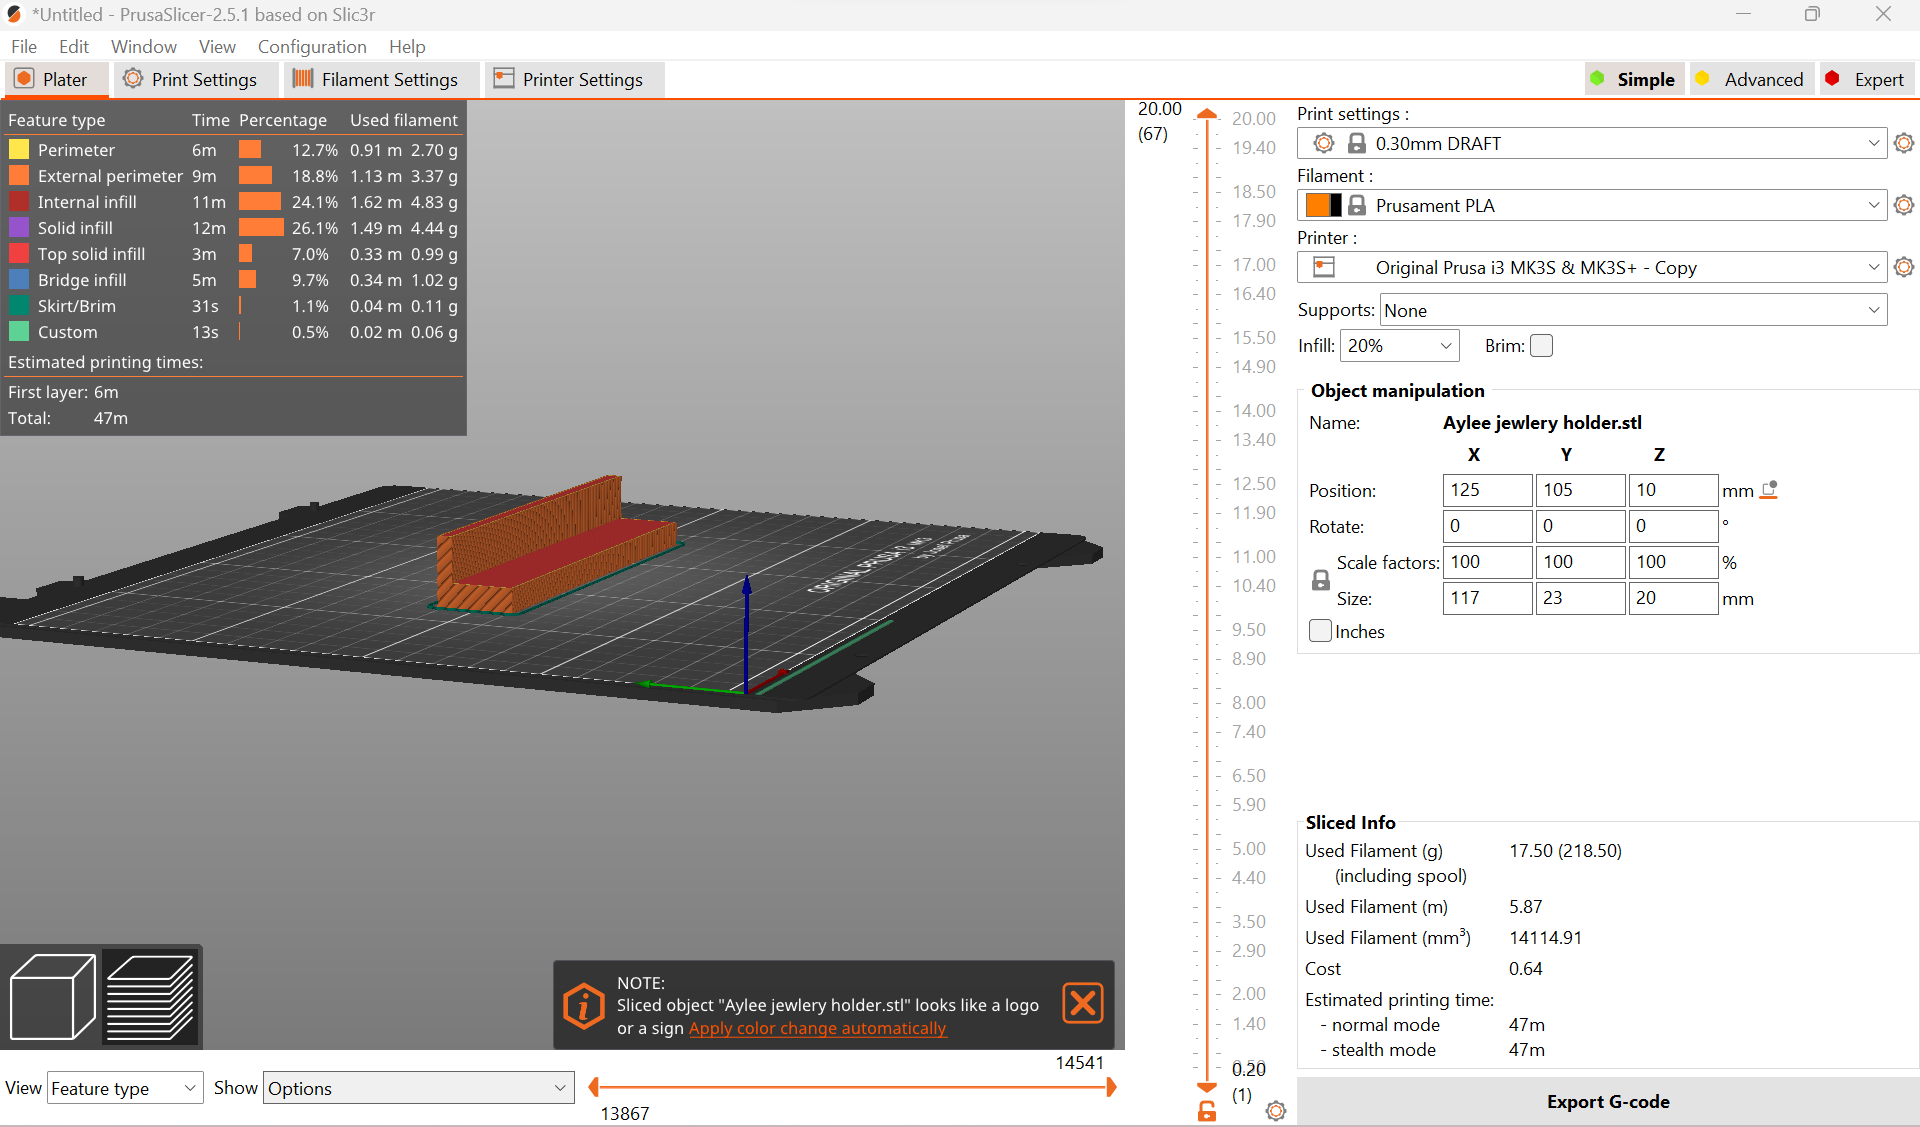Viewport: 1920px width, 1127px height.
Task: Open the Configuration menu
Action: [312, 46]
